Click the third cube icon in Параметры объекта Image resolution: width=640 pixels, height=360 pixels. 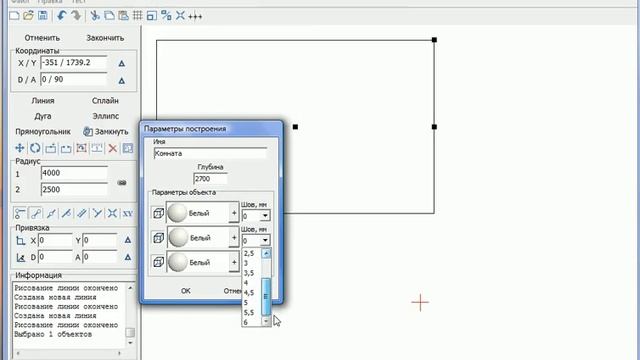[158, 262]
